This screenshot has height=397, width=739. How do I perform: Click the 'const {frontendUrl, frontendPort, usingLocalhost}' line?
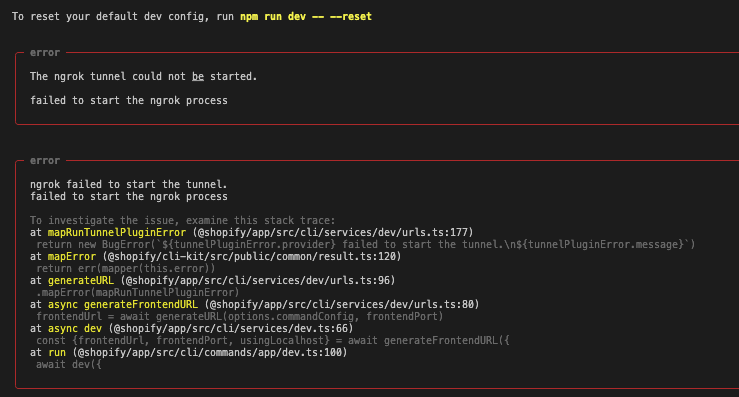pyautogui.click(x=272, y=341)
